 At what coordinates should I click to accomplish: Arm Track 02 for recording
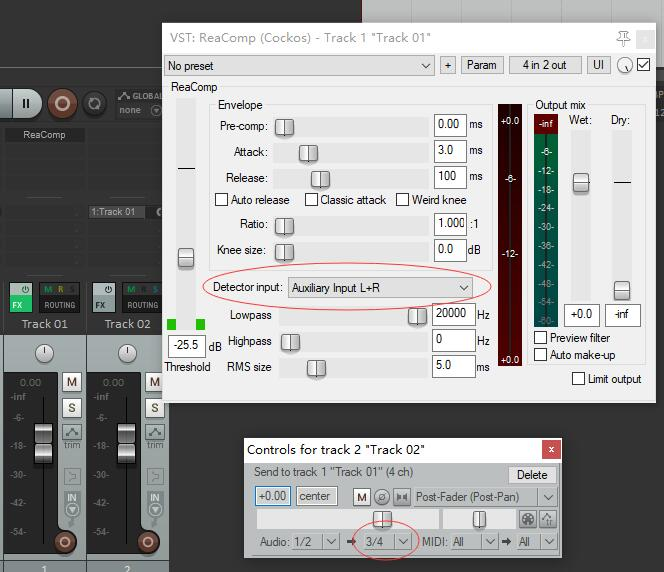click(148, 542)
